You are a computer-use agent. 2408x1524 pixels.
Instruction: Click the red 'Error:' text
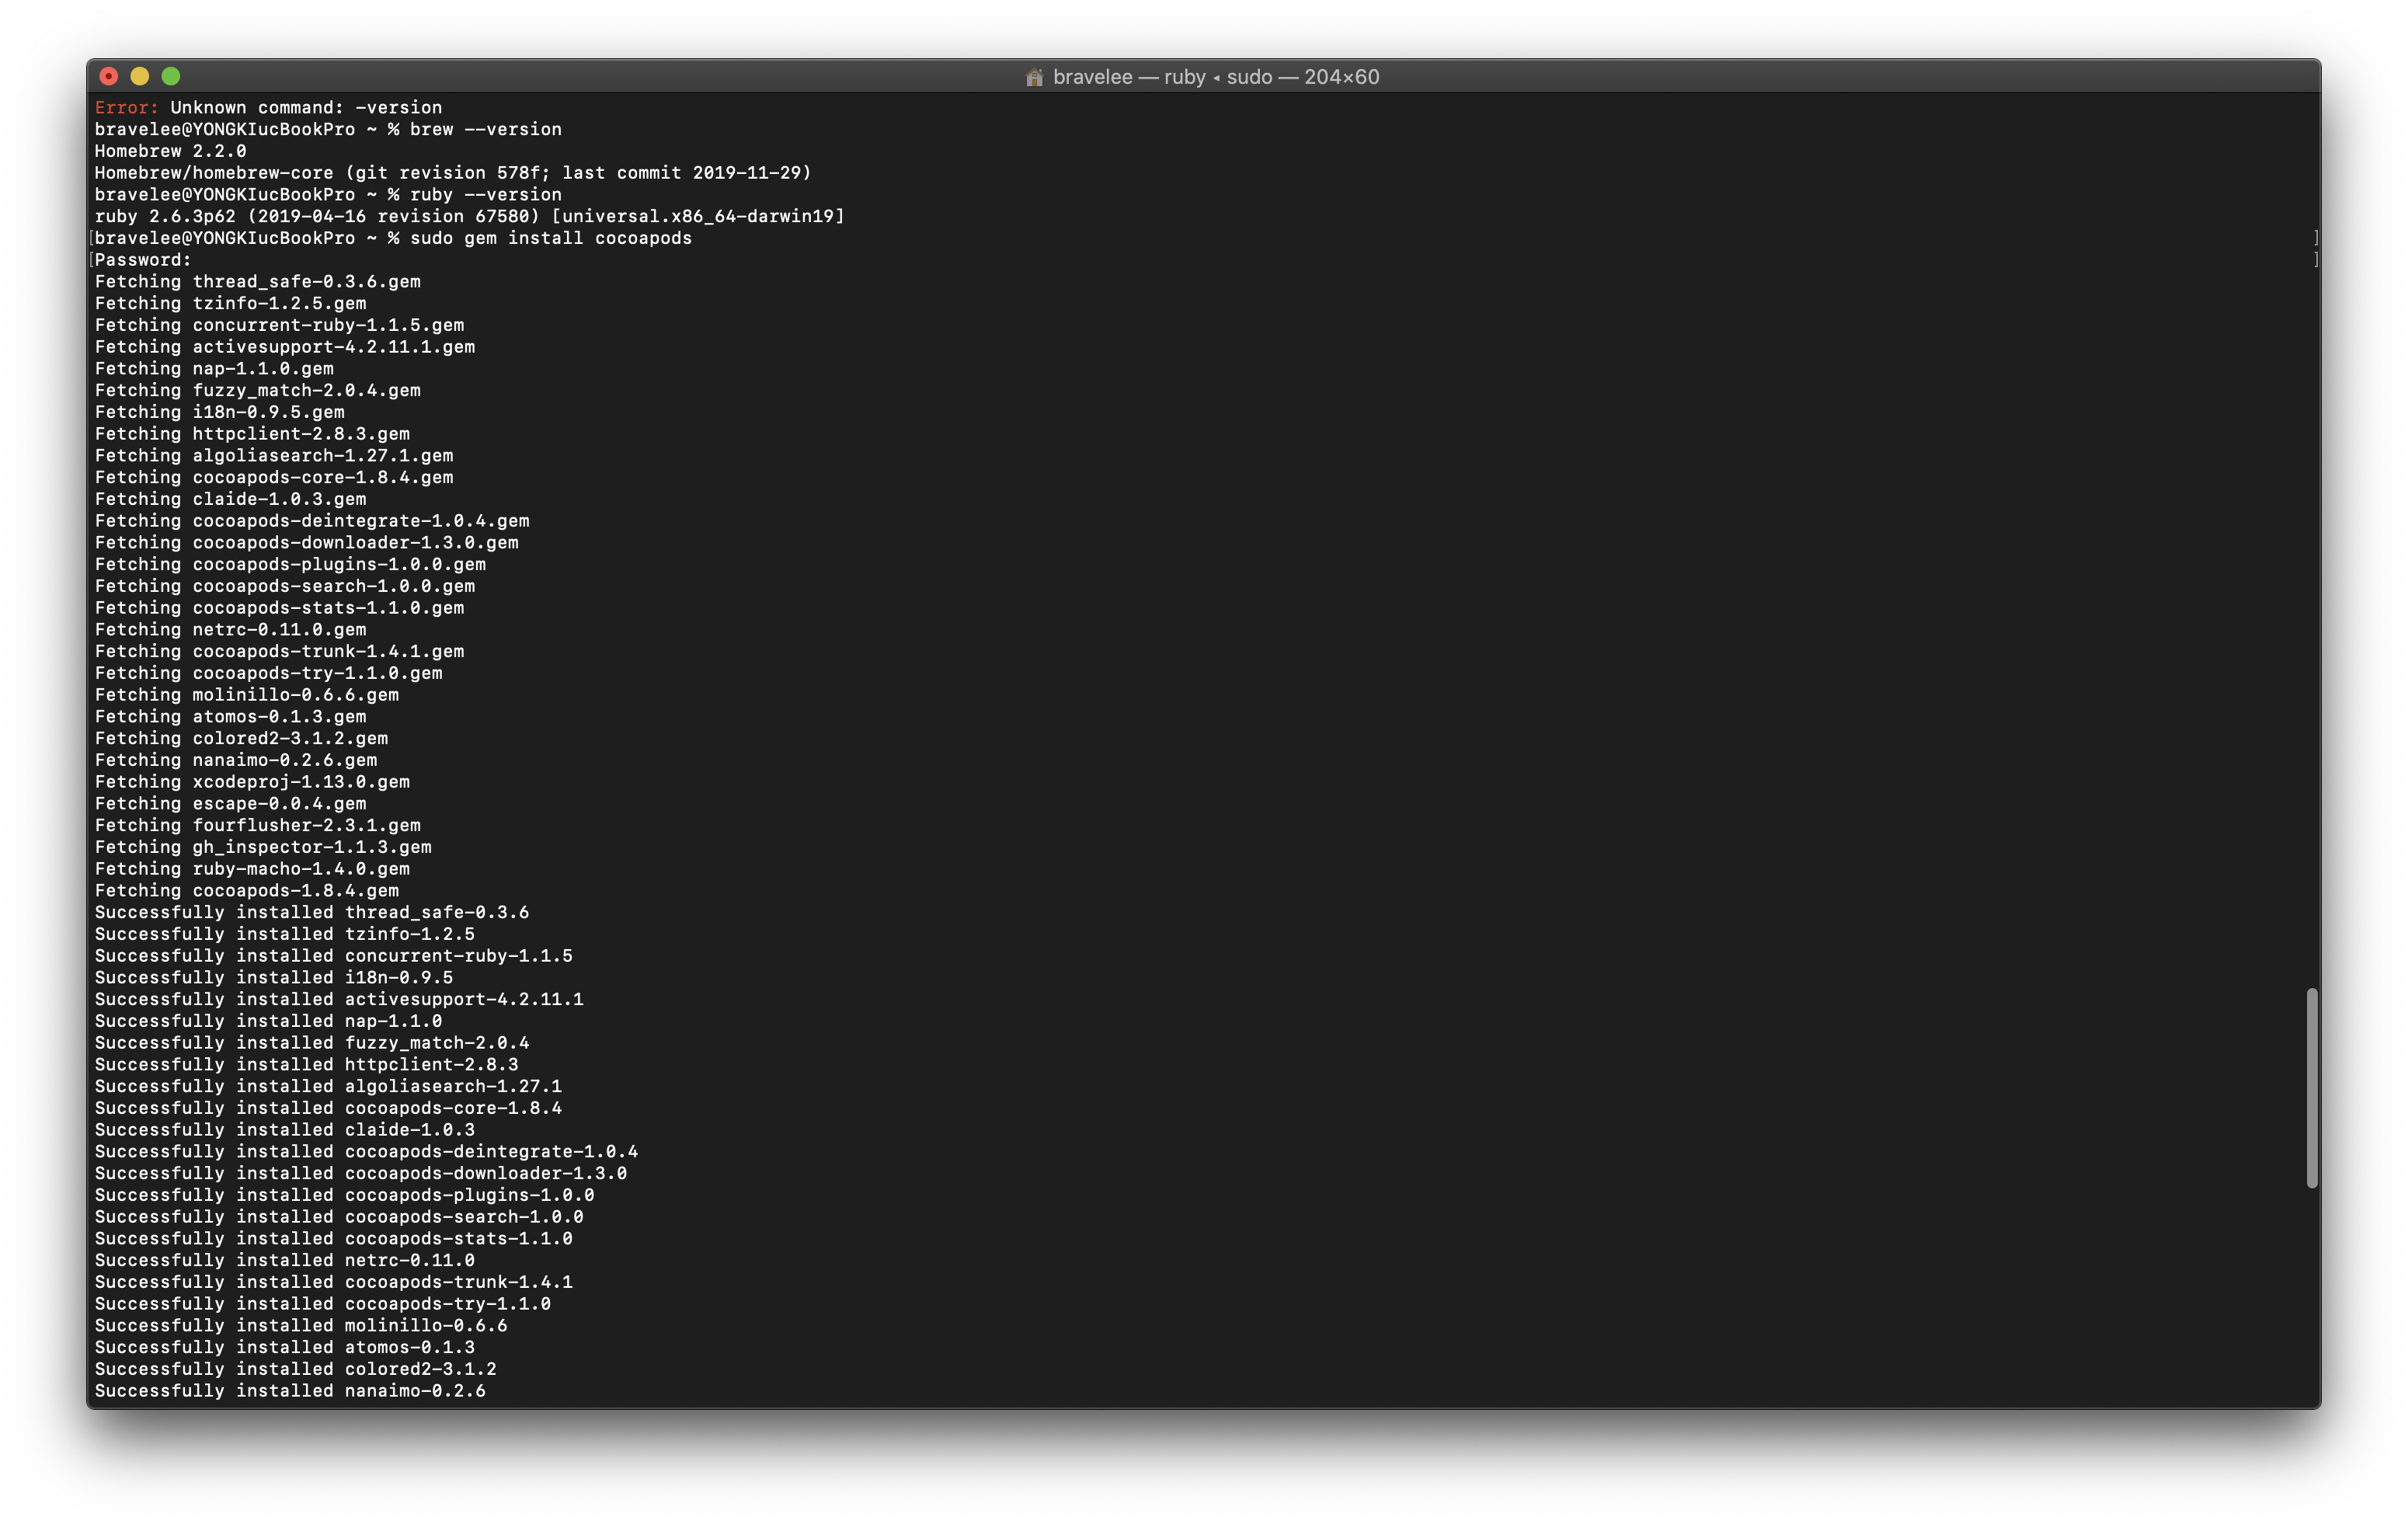[x=126, y=107]
